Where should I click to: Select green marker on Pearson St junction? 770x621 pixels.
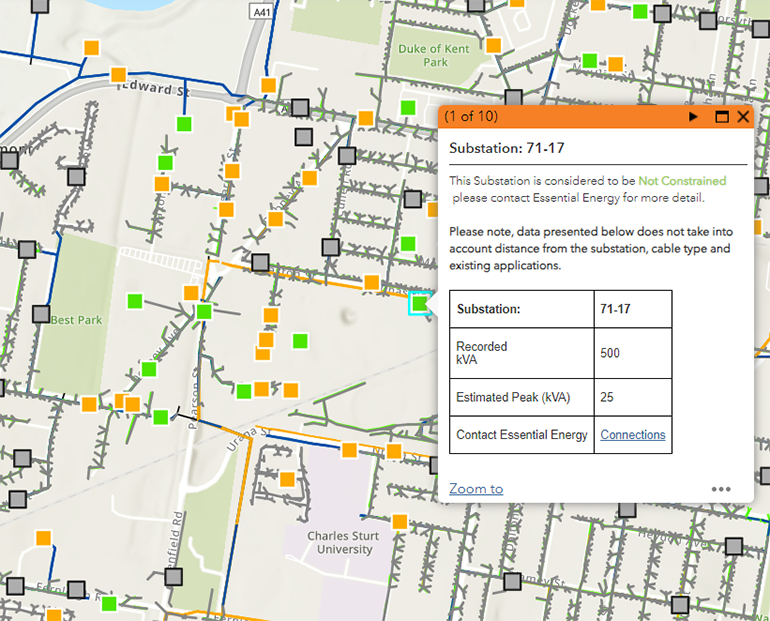point(204,312)
